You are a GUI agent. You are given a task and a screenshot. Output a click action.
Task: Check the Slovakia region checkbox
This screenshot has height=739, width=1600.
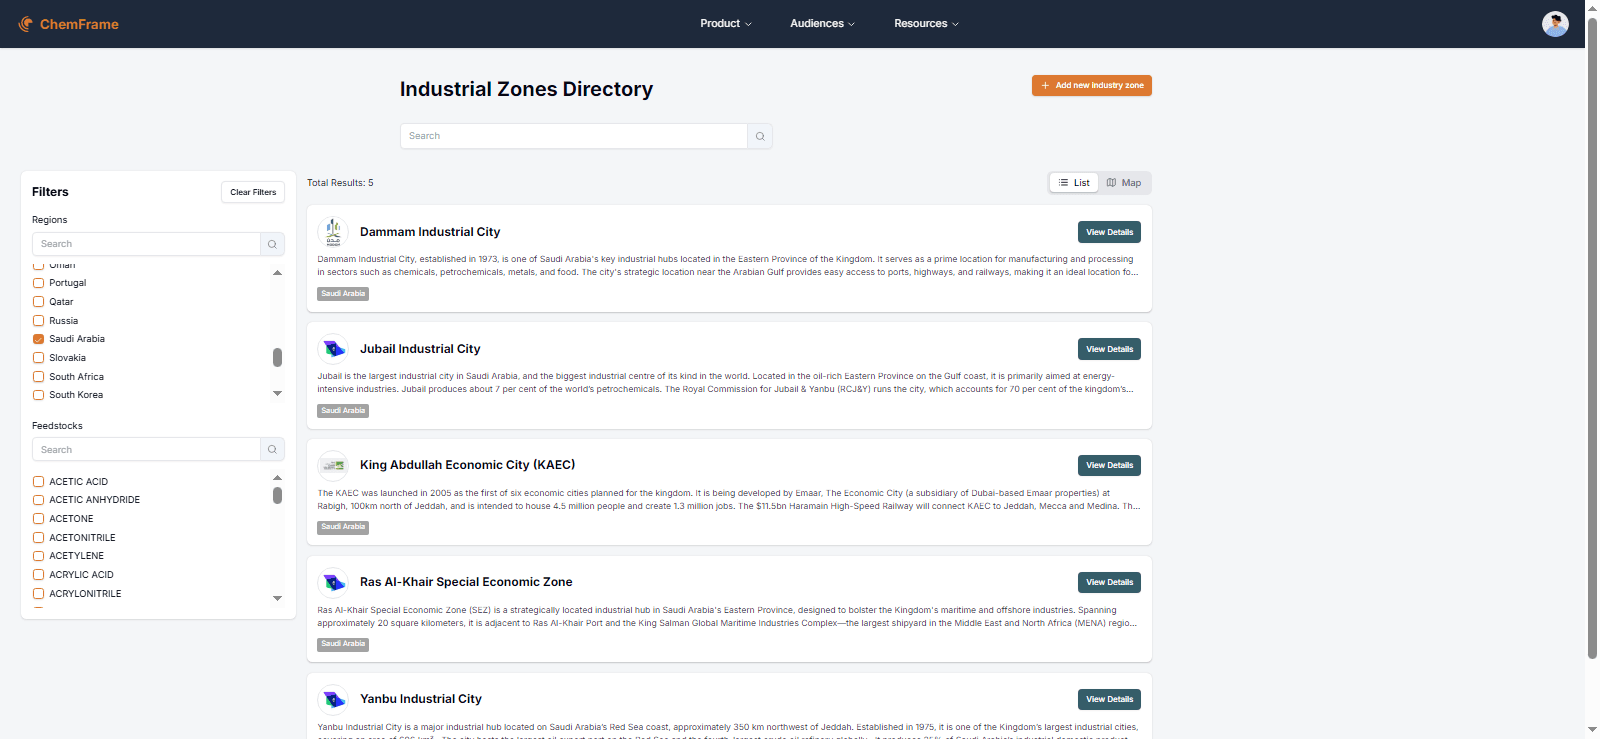[x=38, y=358]
